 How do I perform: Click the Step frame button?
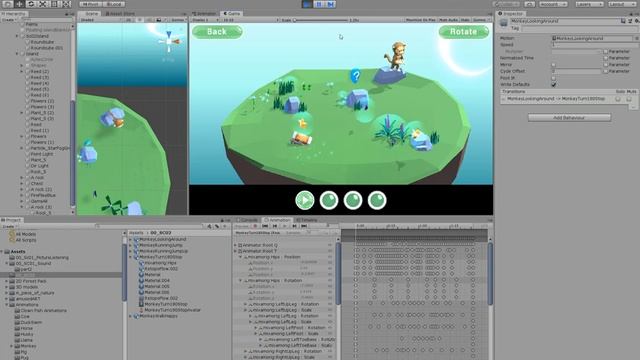(x=331, y=4)
